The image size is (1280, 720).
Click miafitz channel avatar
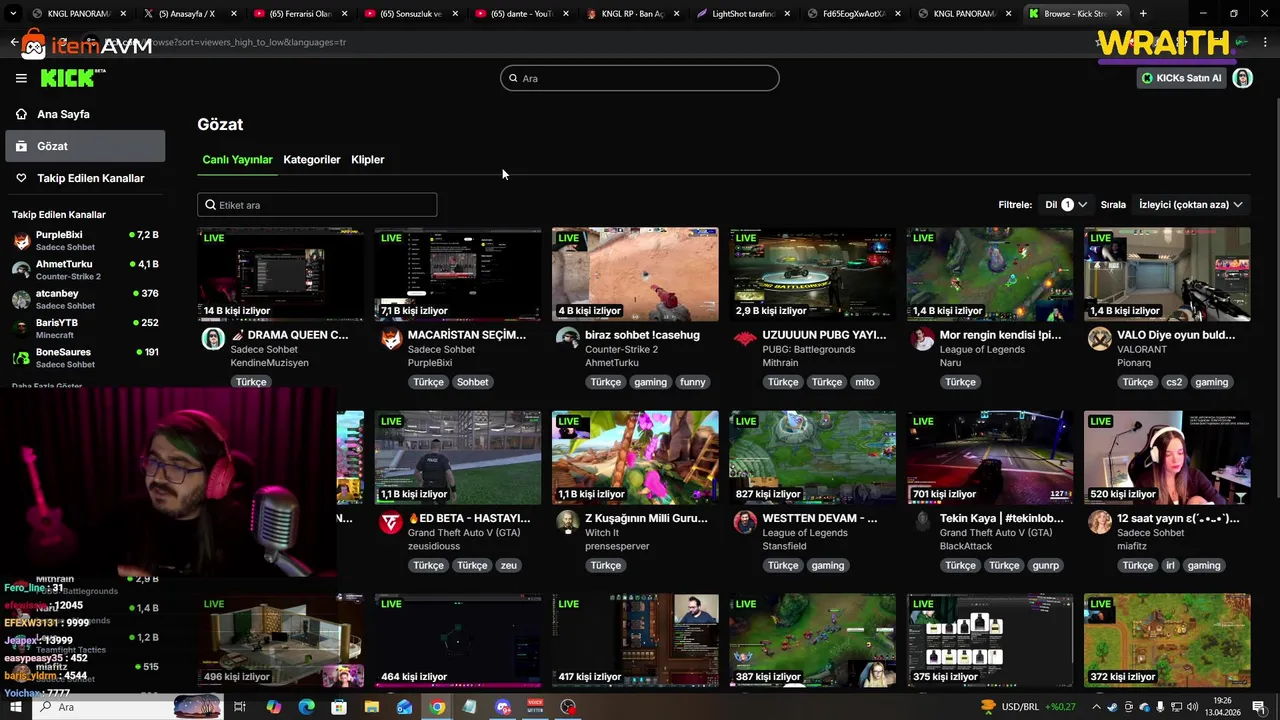coord(1100,522)
